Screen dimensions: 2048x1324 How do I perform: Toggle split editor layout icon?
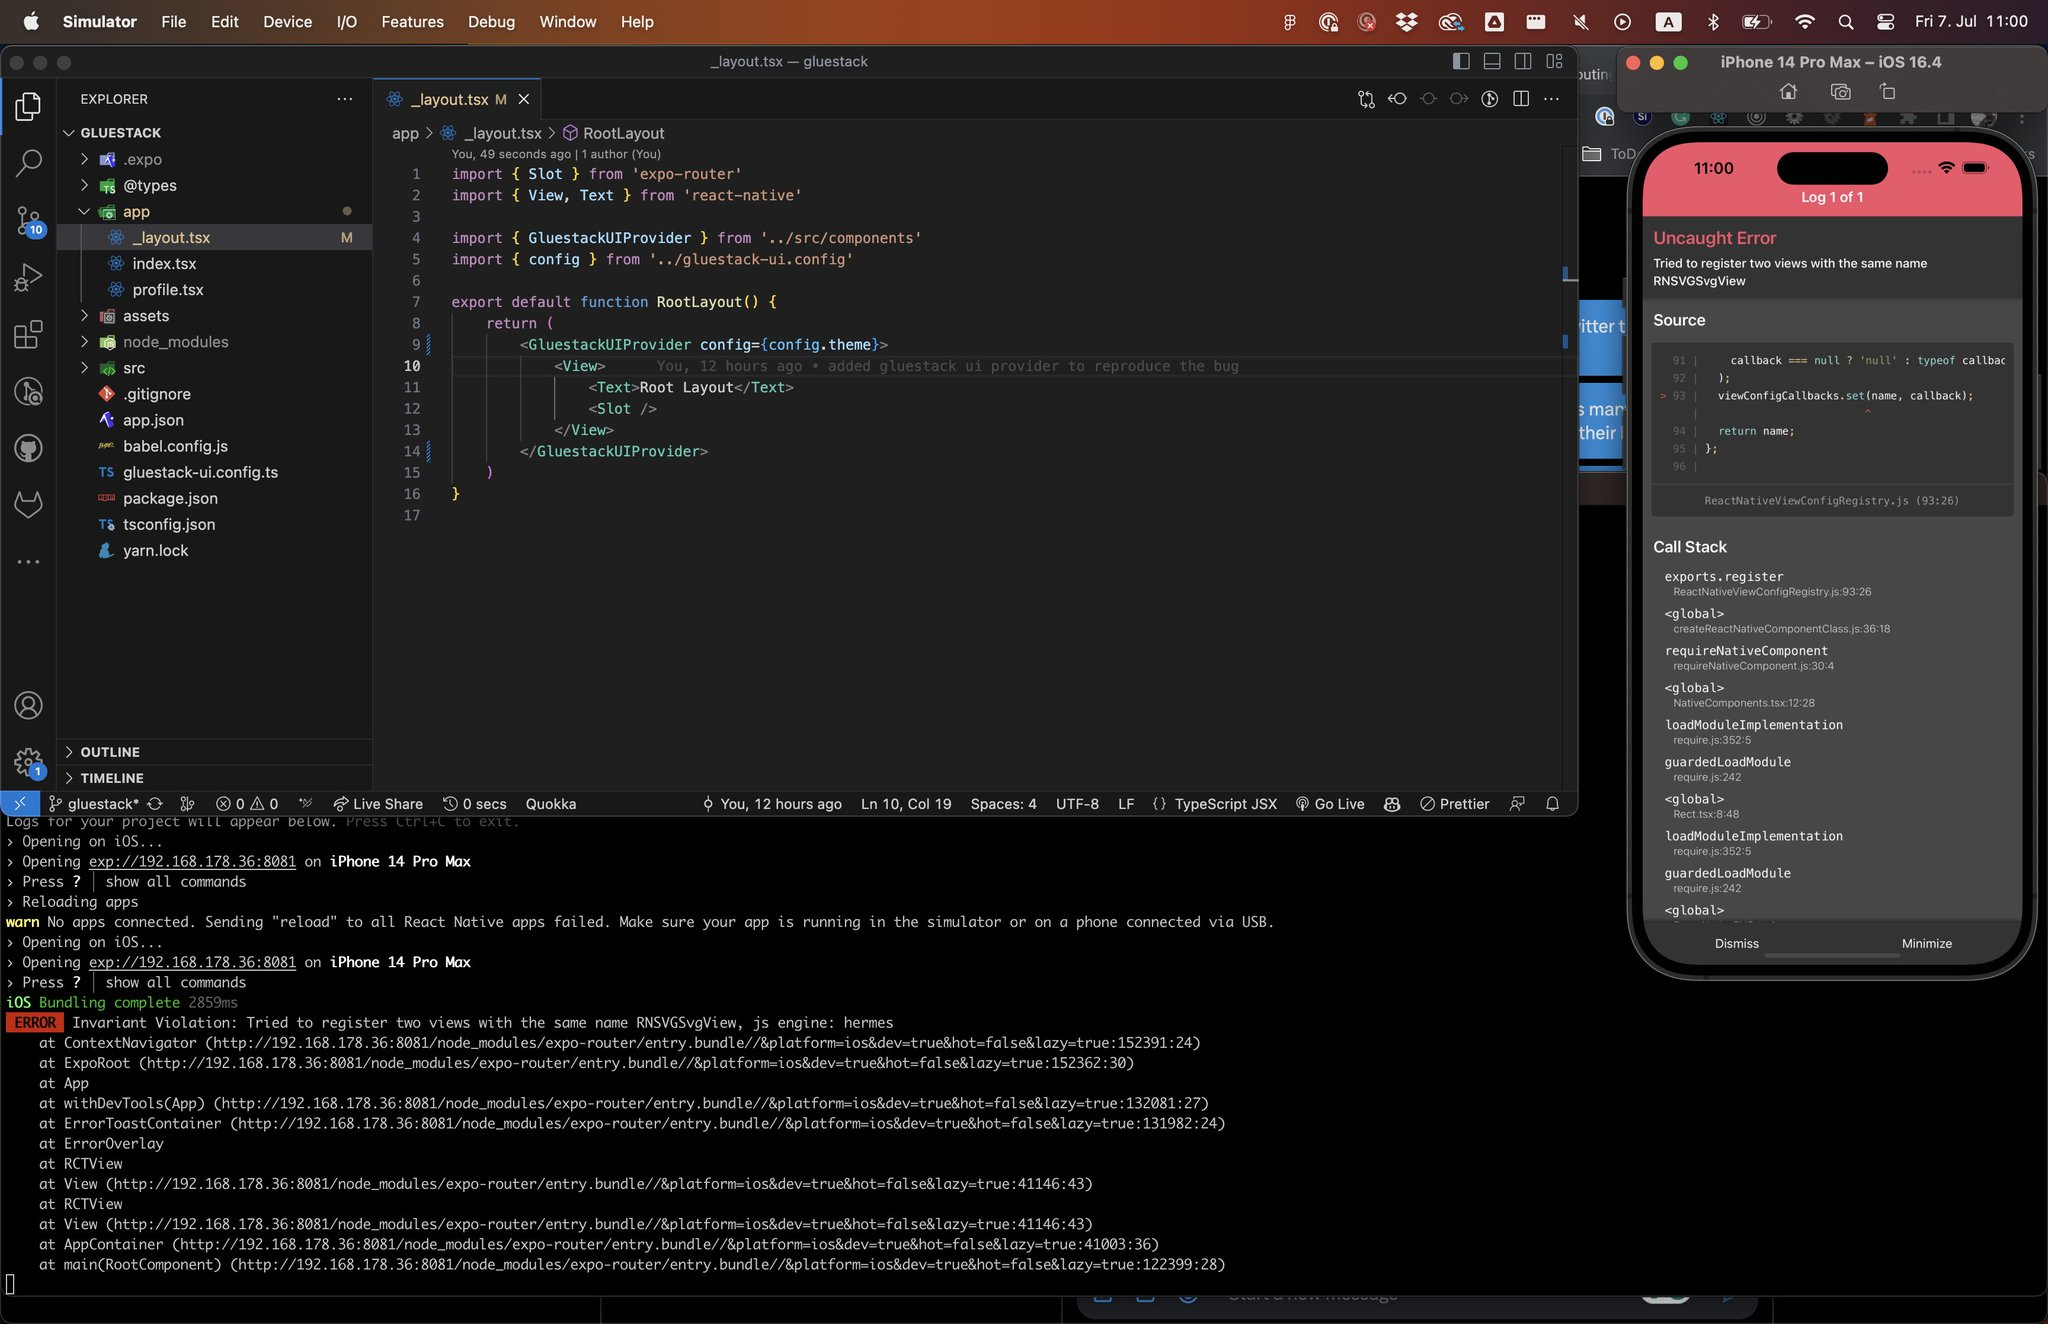tap(1521, 99)
